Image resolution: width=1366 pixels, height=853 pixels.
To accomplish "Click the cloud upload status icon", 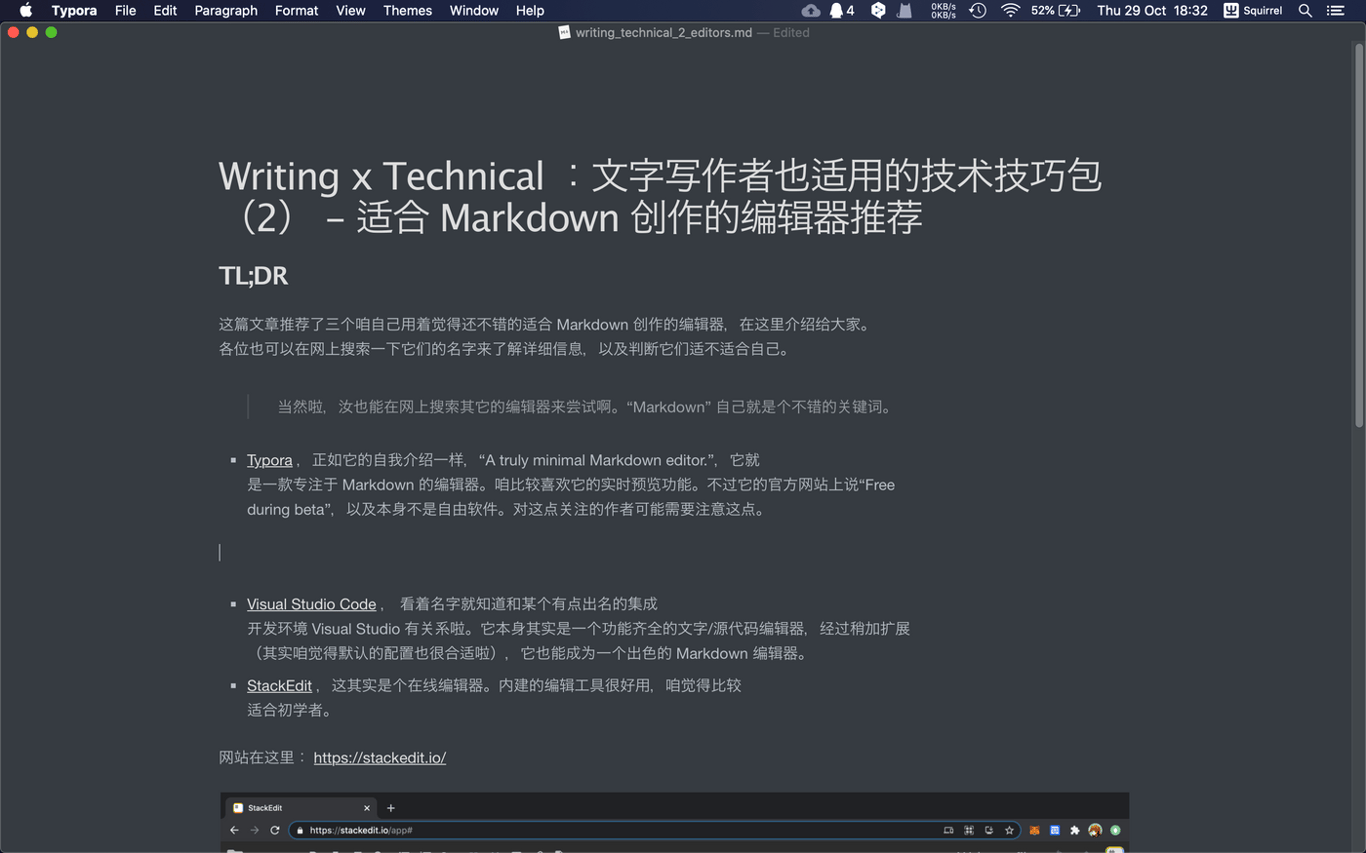I will (811, 10).
